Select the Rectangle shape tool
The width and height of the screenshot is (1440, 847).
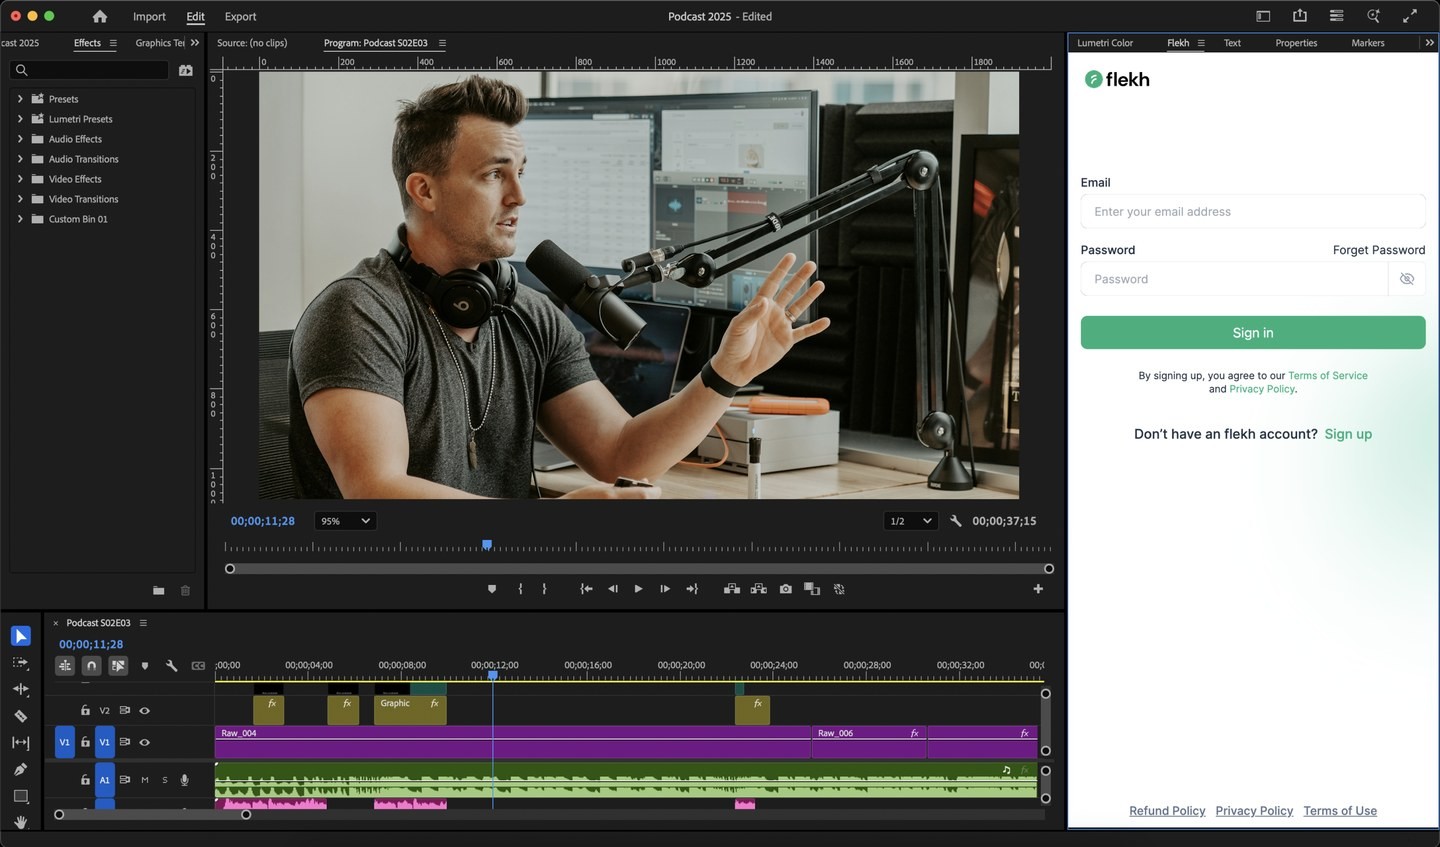pos(21,796)
